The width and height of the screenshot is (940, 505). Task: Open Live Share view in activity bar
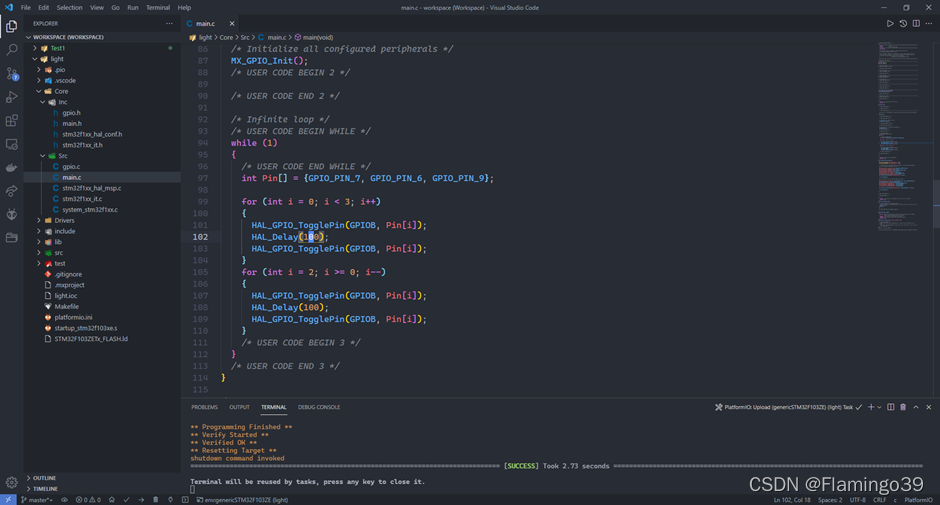coord(11,191)
